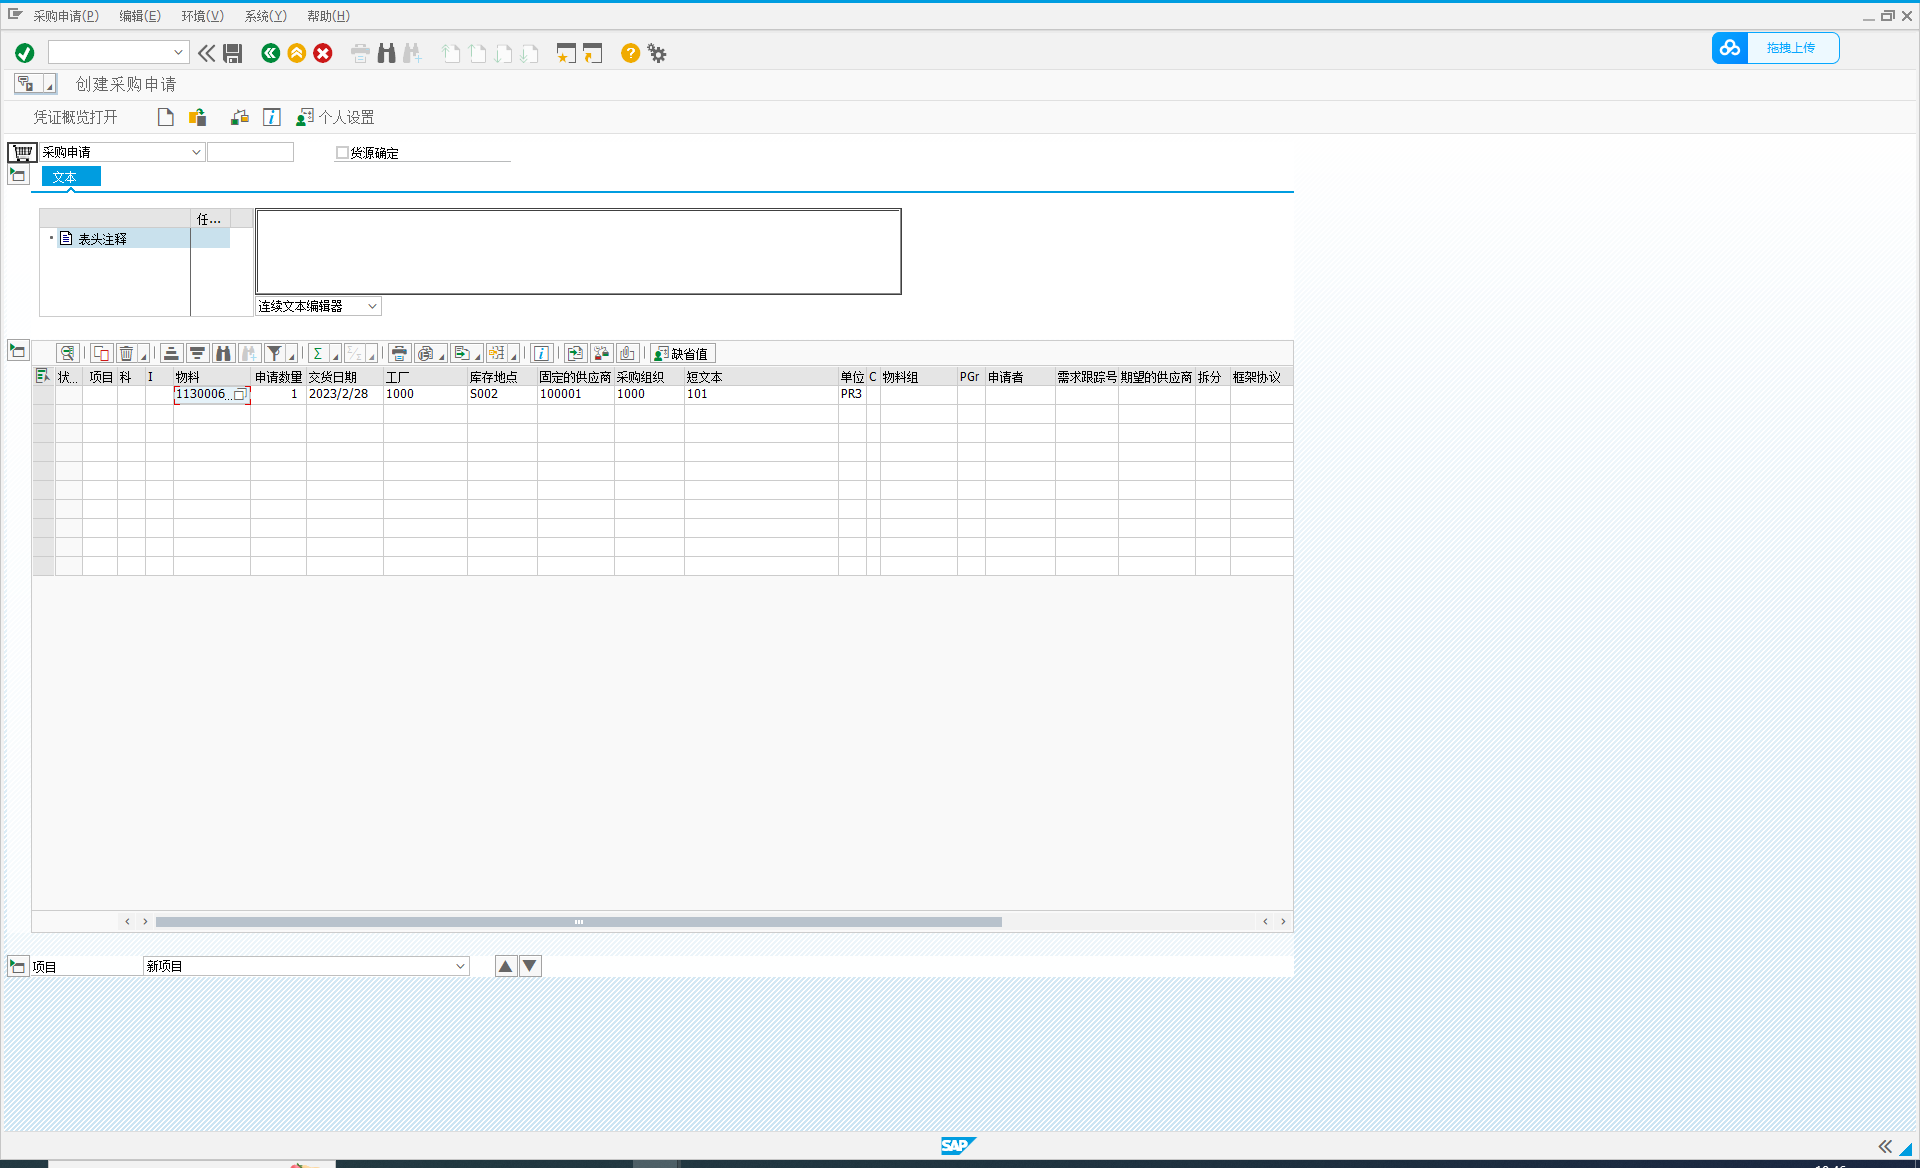
Task: Click the item grid print icon
Action: (x=399, y=353)
